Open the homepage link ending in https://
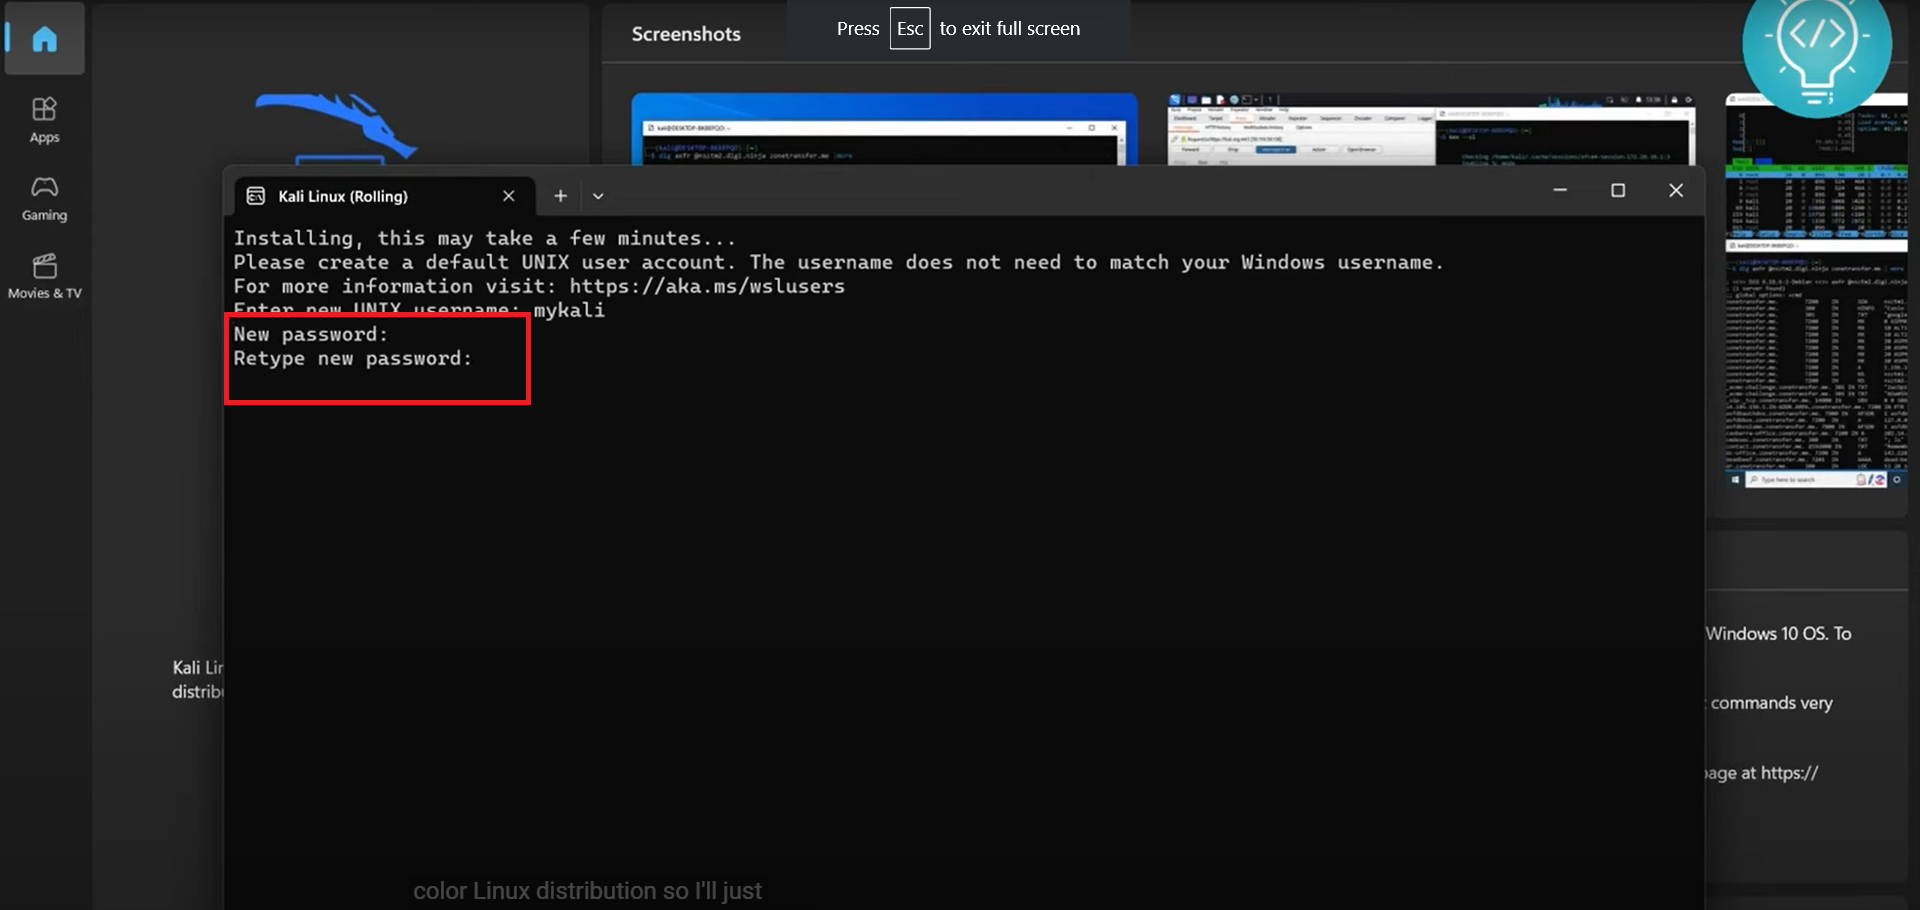The height and width of the screenshot is (910, 1920). pos(1789,772)
